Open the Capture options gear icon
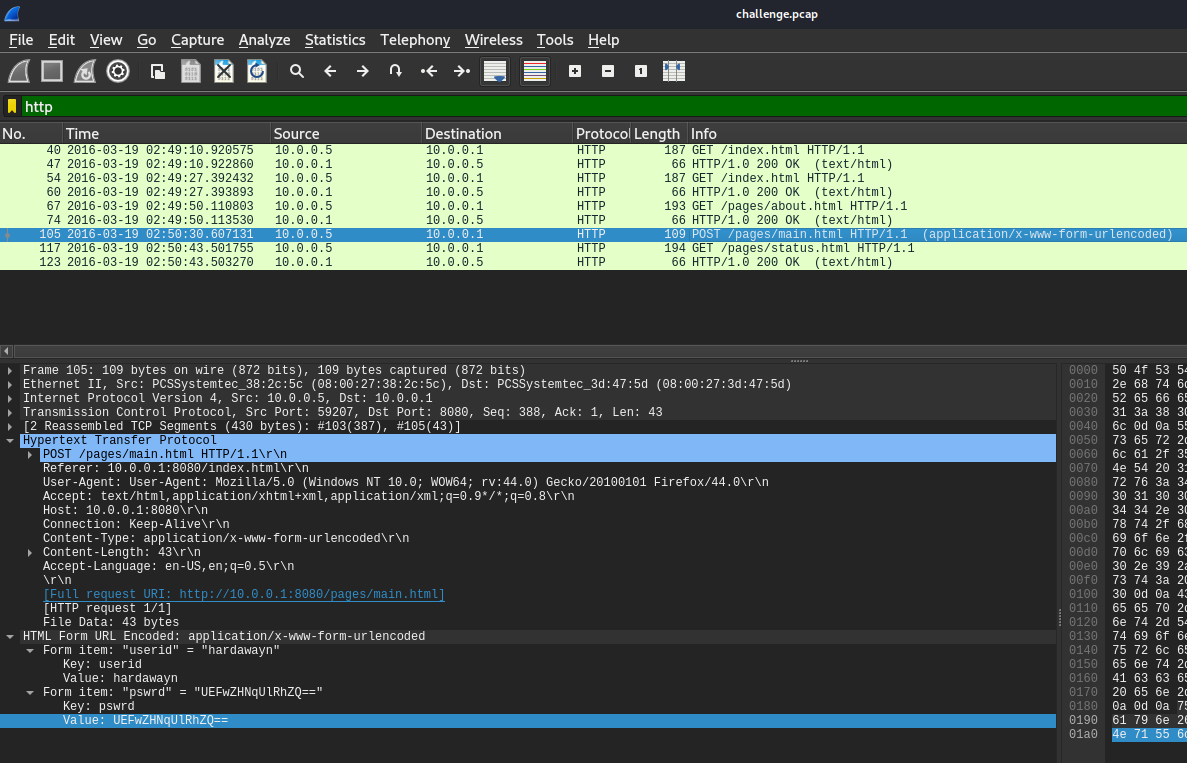Image resolution: width=1187 pixels, height=763 pixels. 118,71
